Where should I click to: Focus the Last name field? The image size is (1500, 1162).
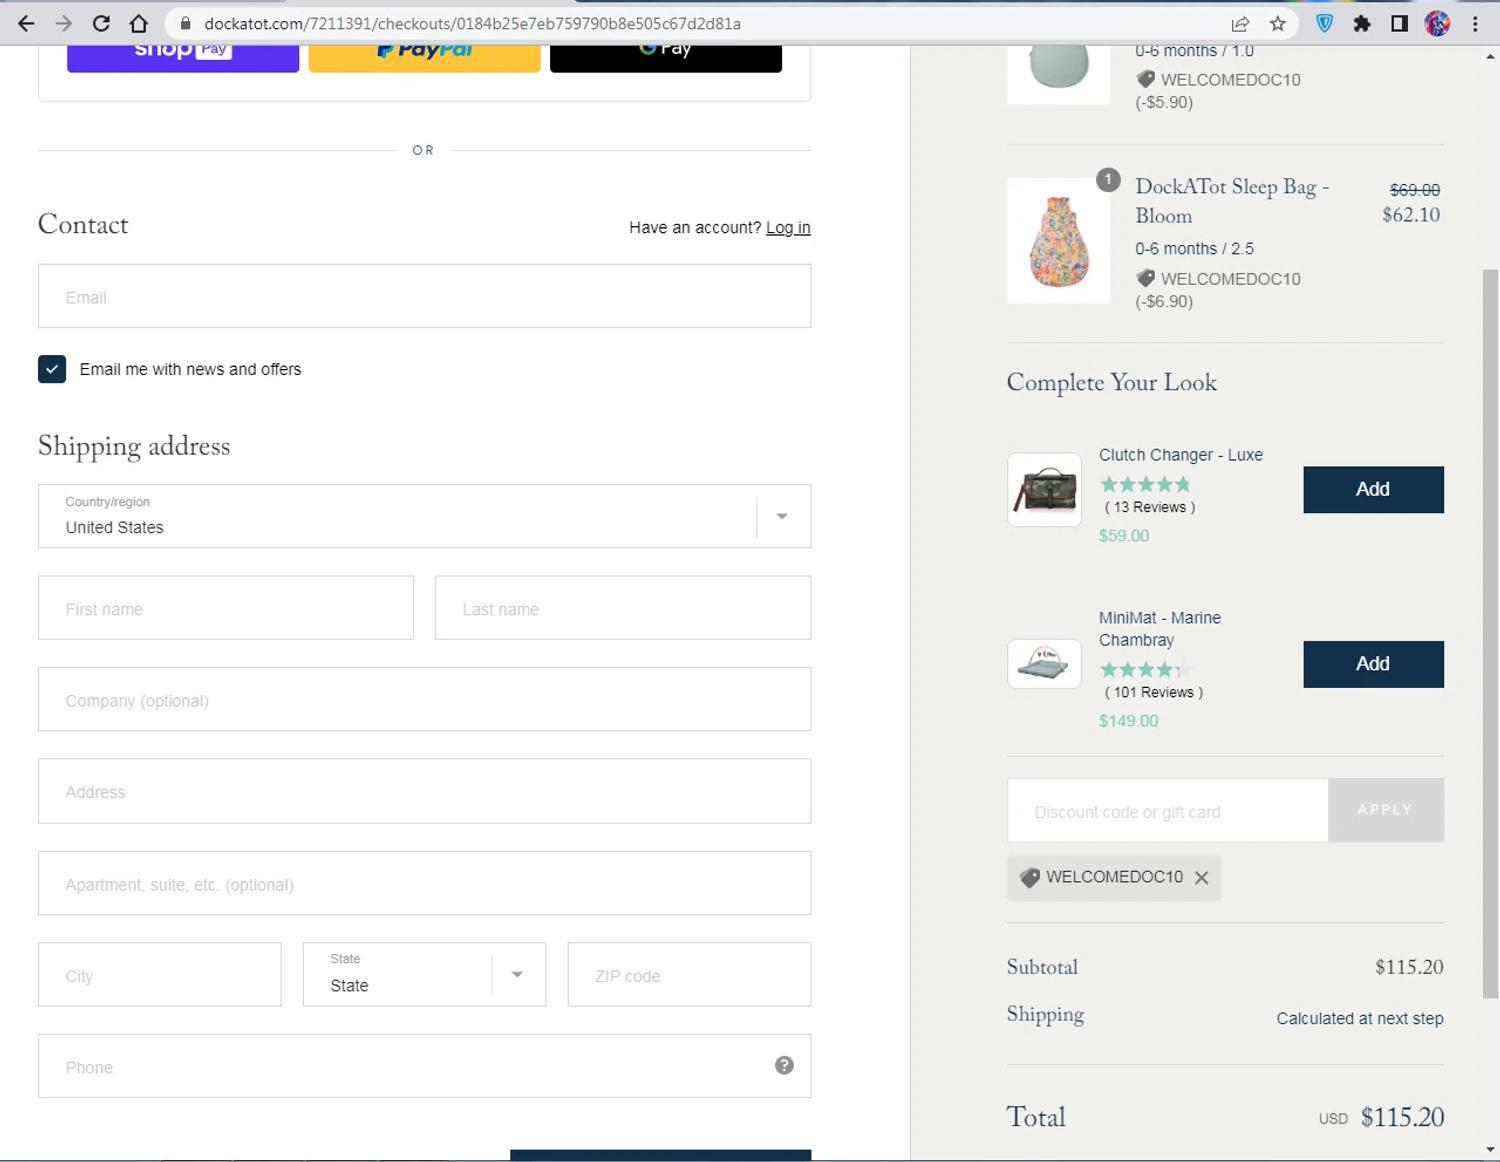(623, 608)
